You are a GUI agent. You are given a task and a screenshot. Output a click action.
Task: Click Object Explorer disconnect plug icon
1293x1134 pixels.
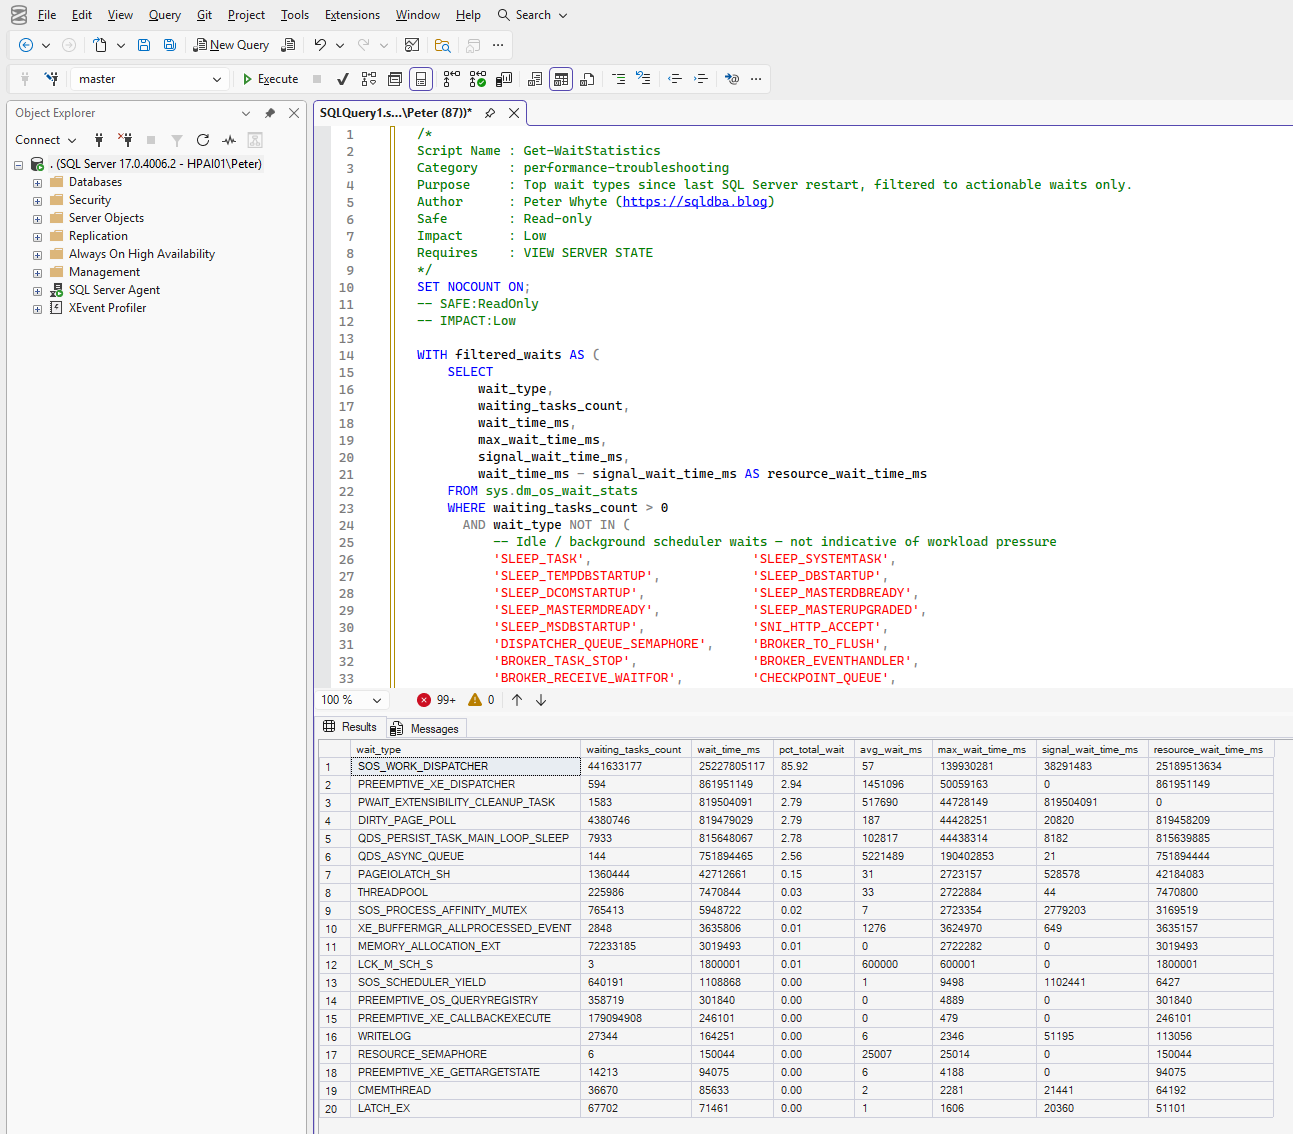(x=125, y=140)
